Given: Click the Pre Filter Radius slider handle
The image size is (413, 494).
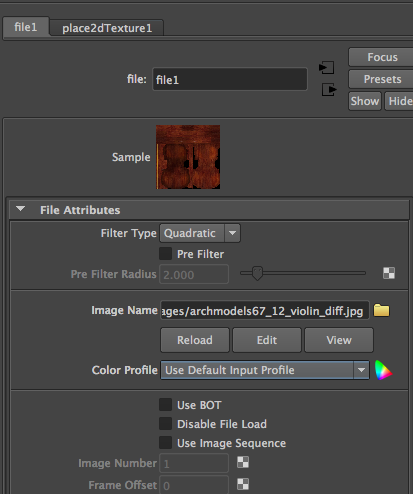Looking at the screenshot, I should 257,273.
